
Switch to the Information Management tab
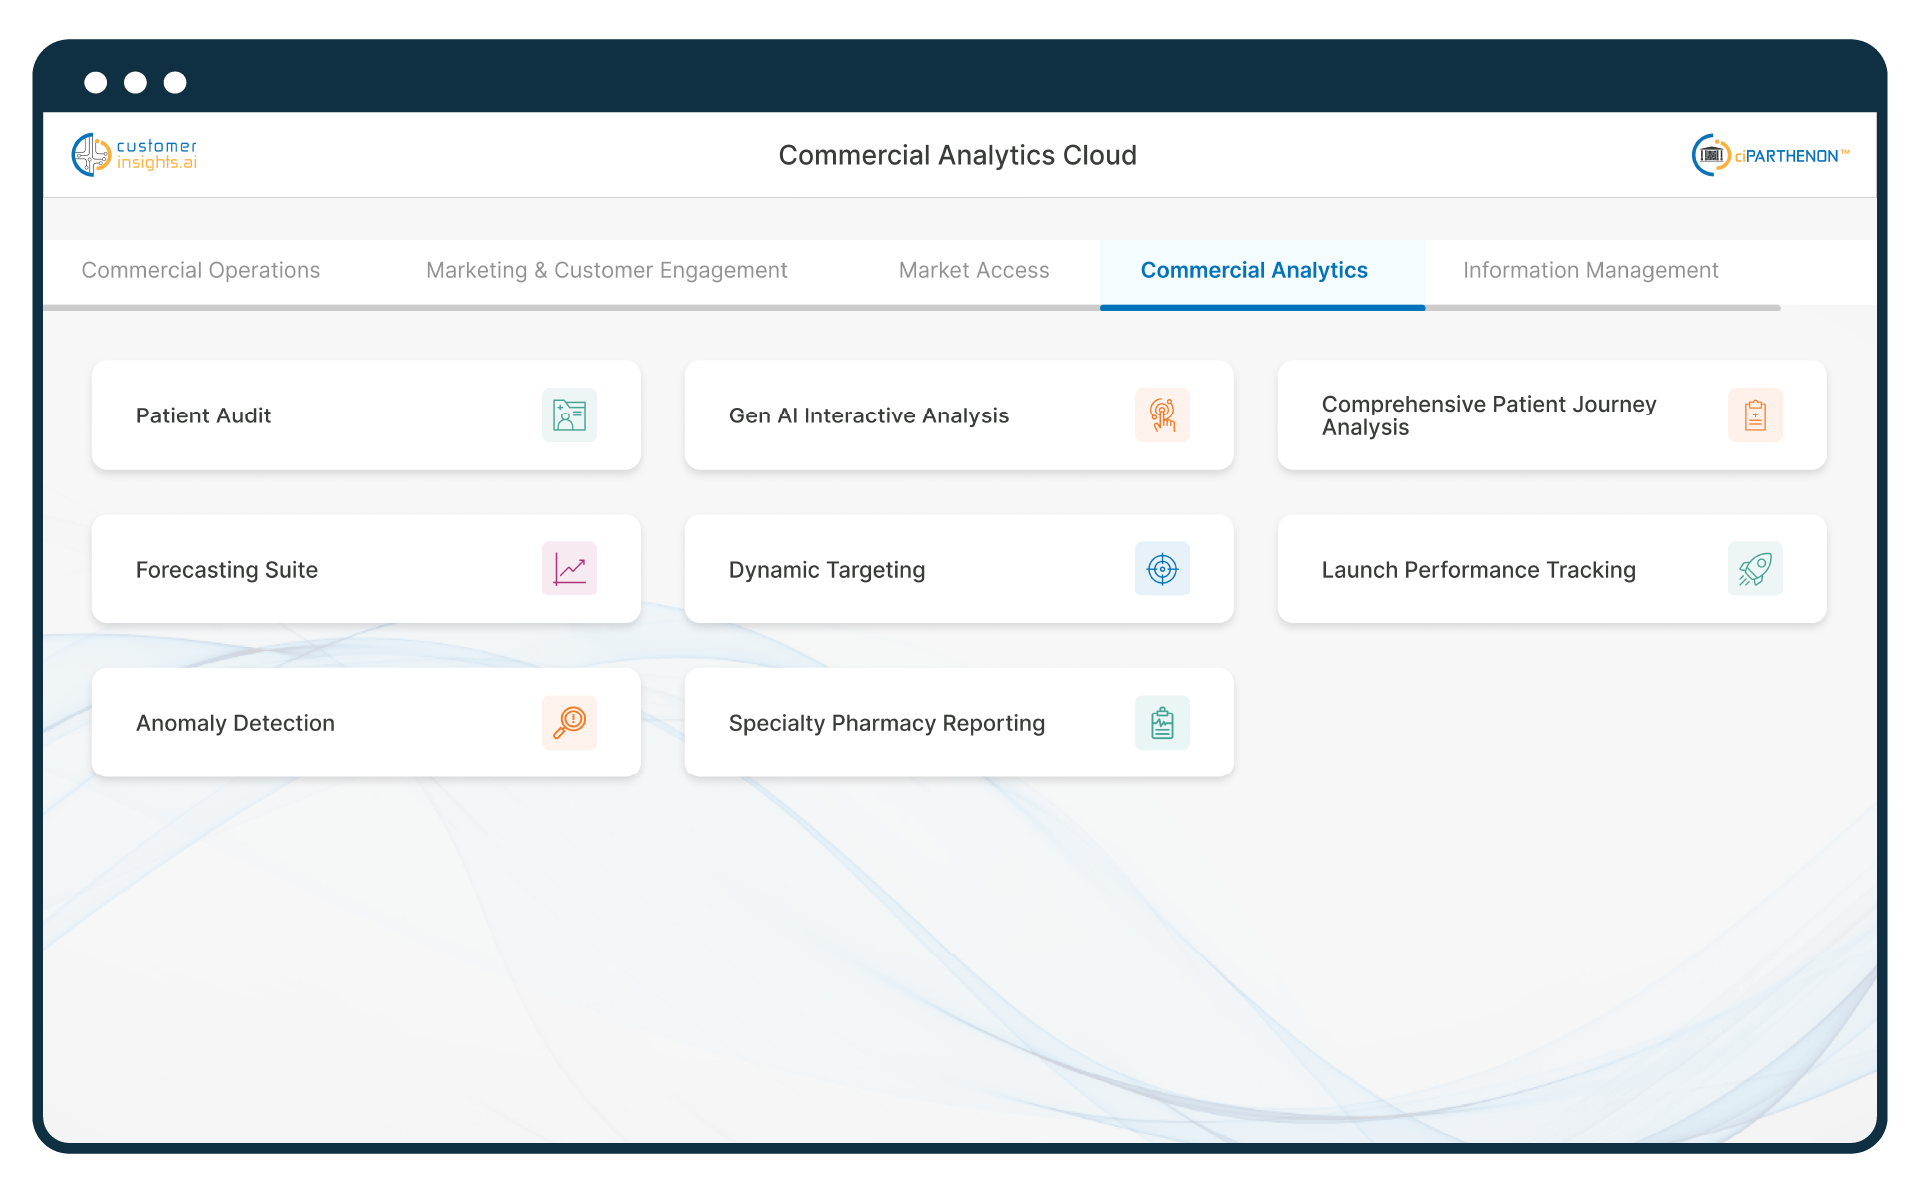click(x=1590, y=270)
